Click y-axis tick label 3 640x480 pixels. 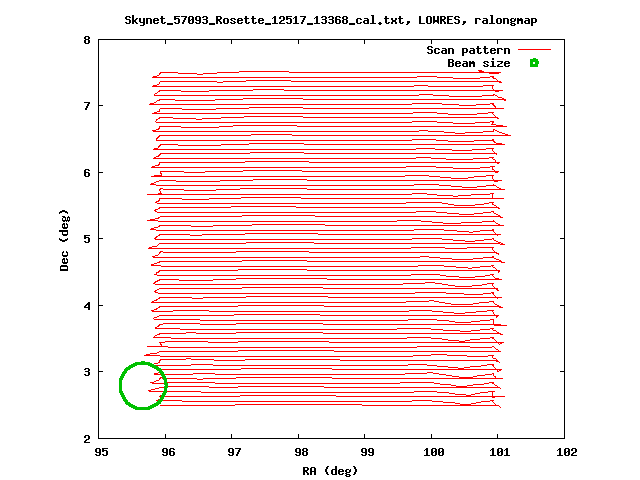[87, 372]
